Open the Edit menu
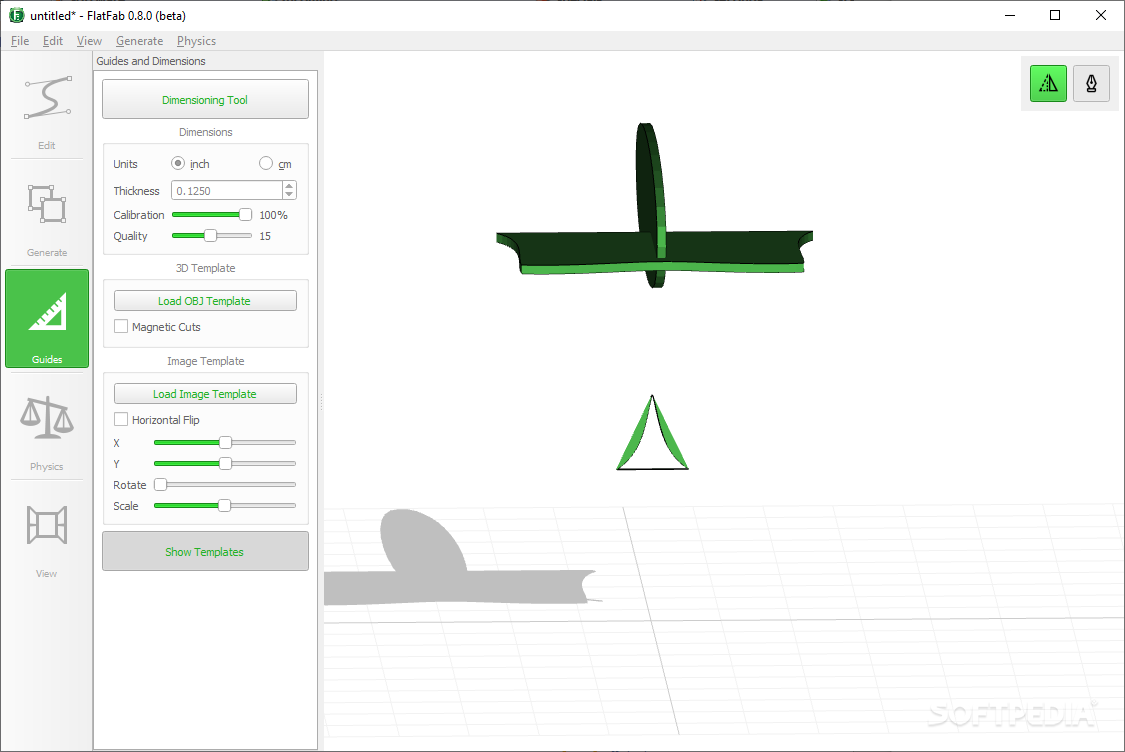The height and width of the screenshot is (752, 1125). tap(52, 41)
